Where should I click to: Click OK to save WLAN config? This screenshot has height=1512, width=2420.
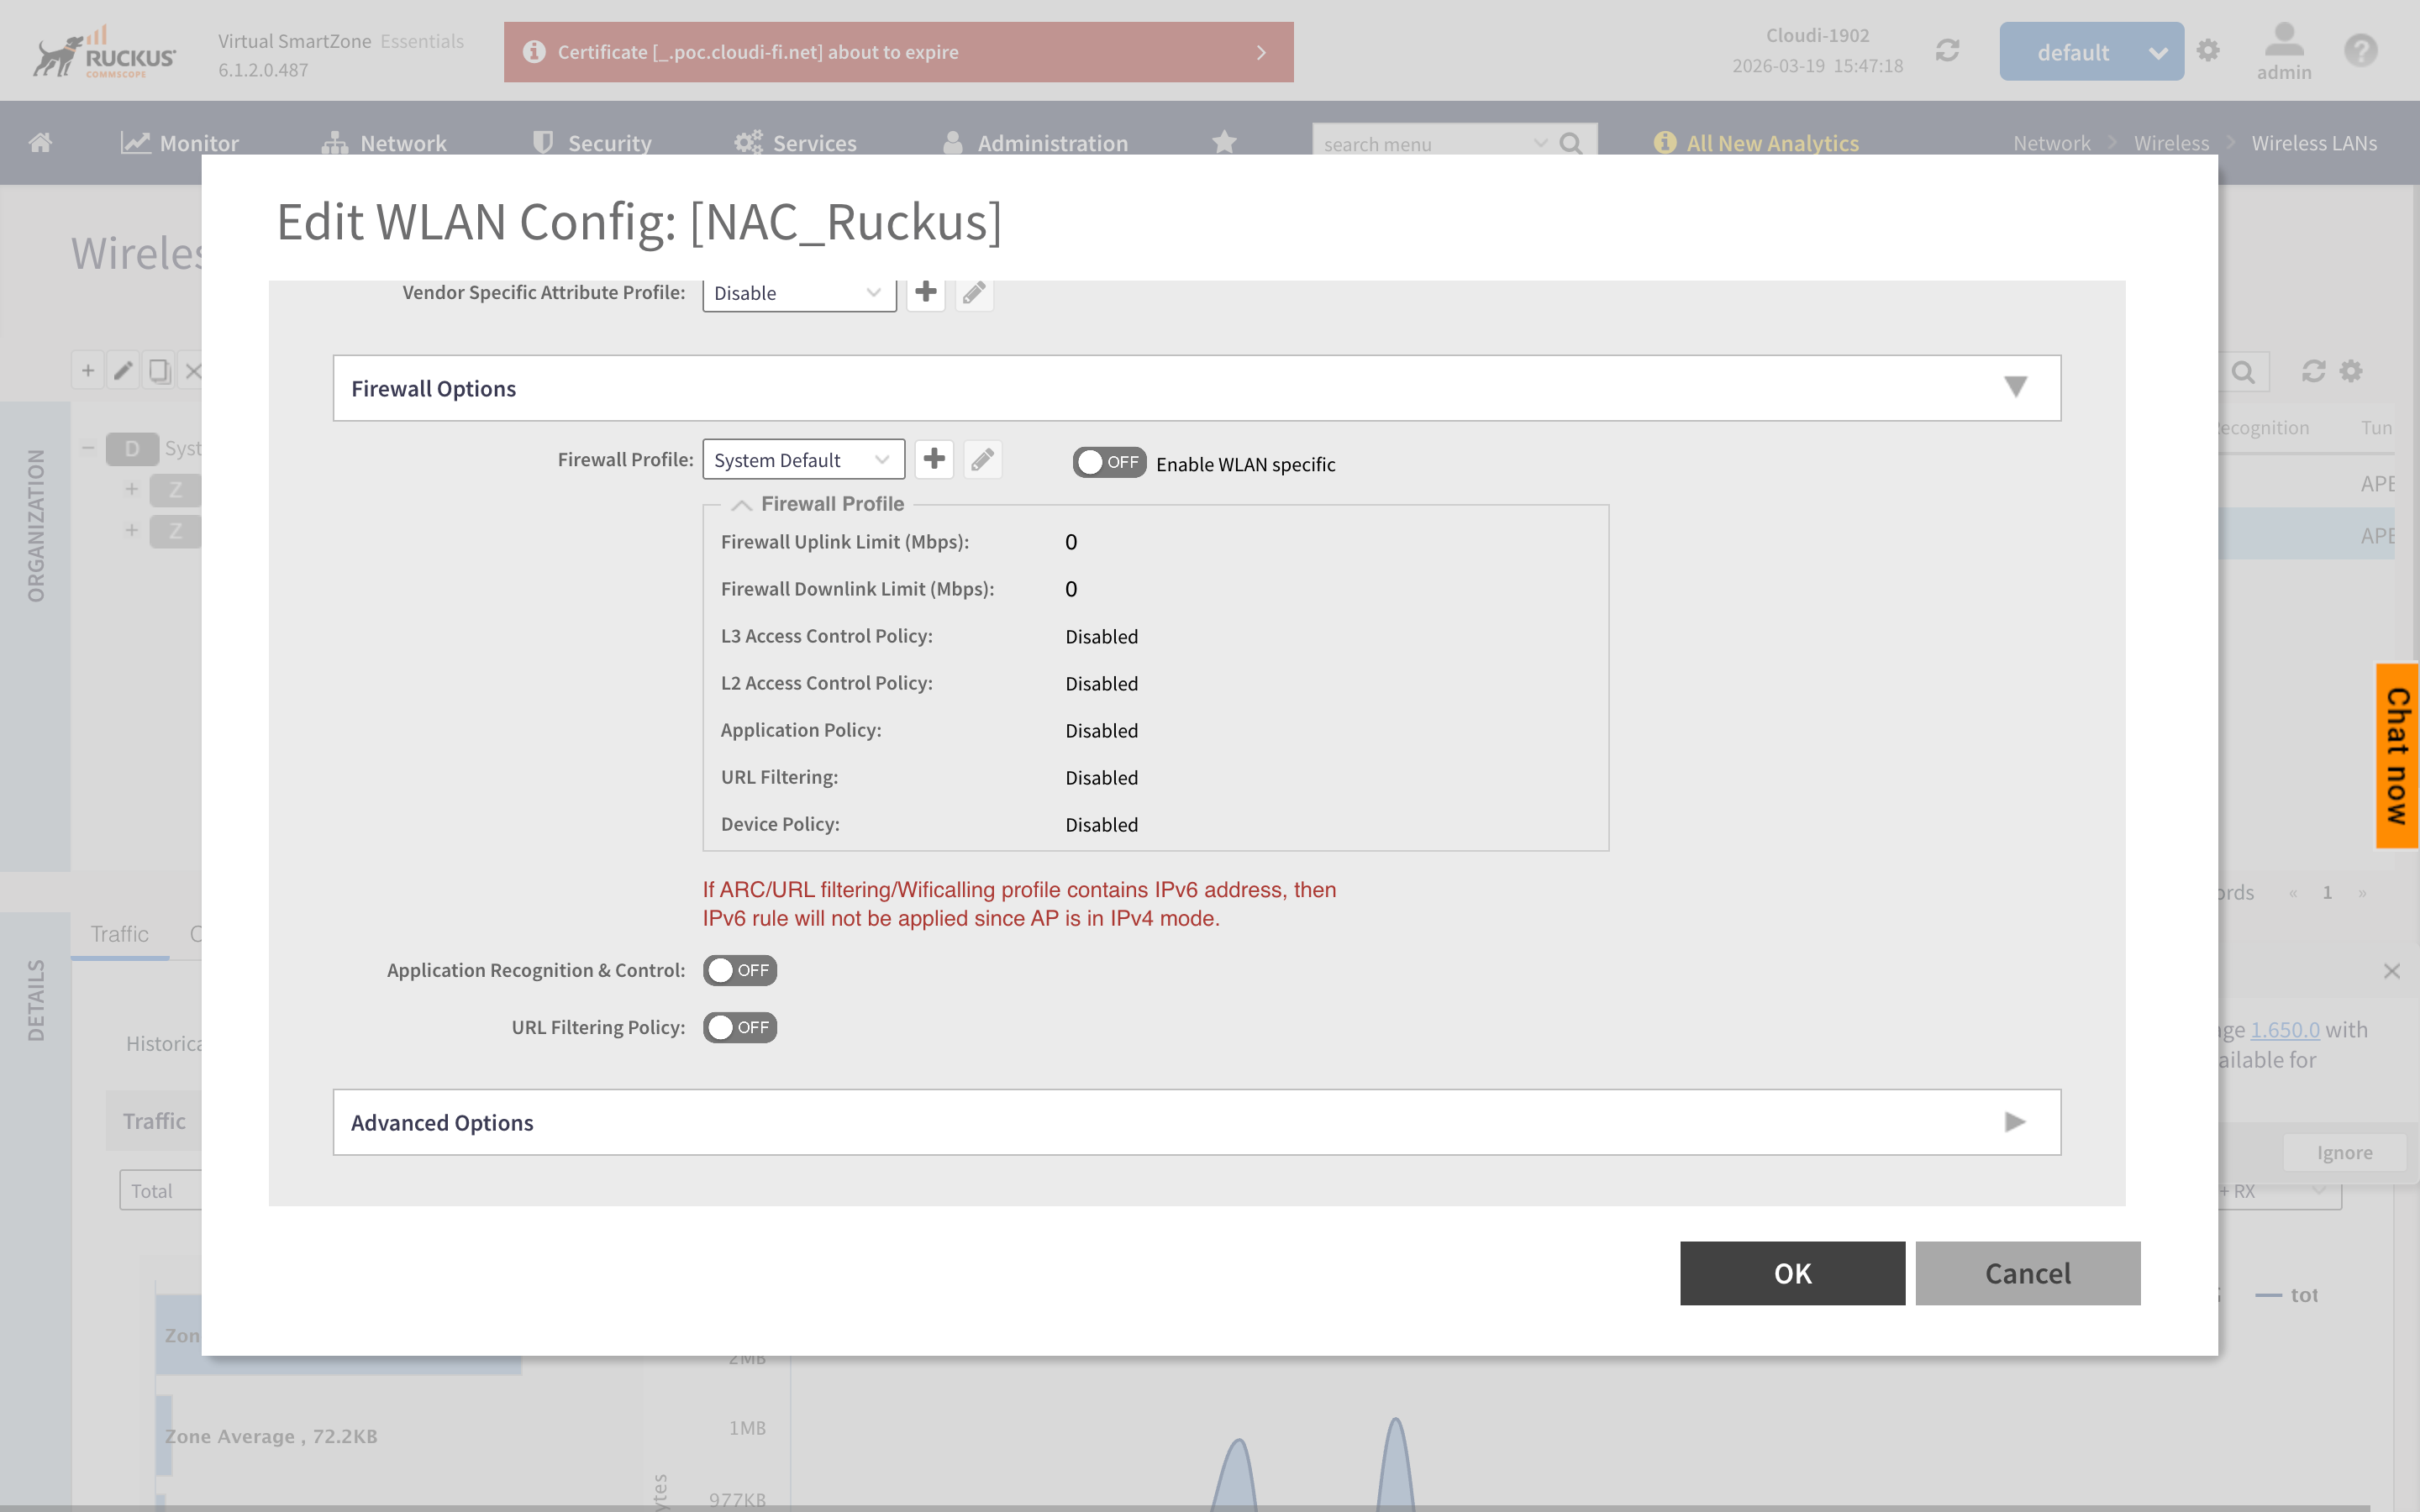point(1792,1273)
